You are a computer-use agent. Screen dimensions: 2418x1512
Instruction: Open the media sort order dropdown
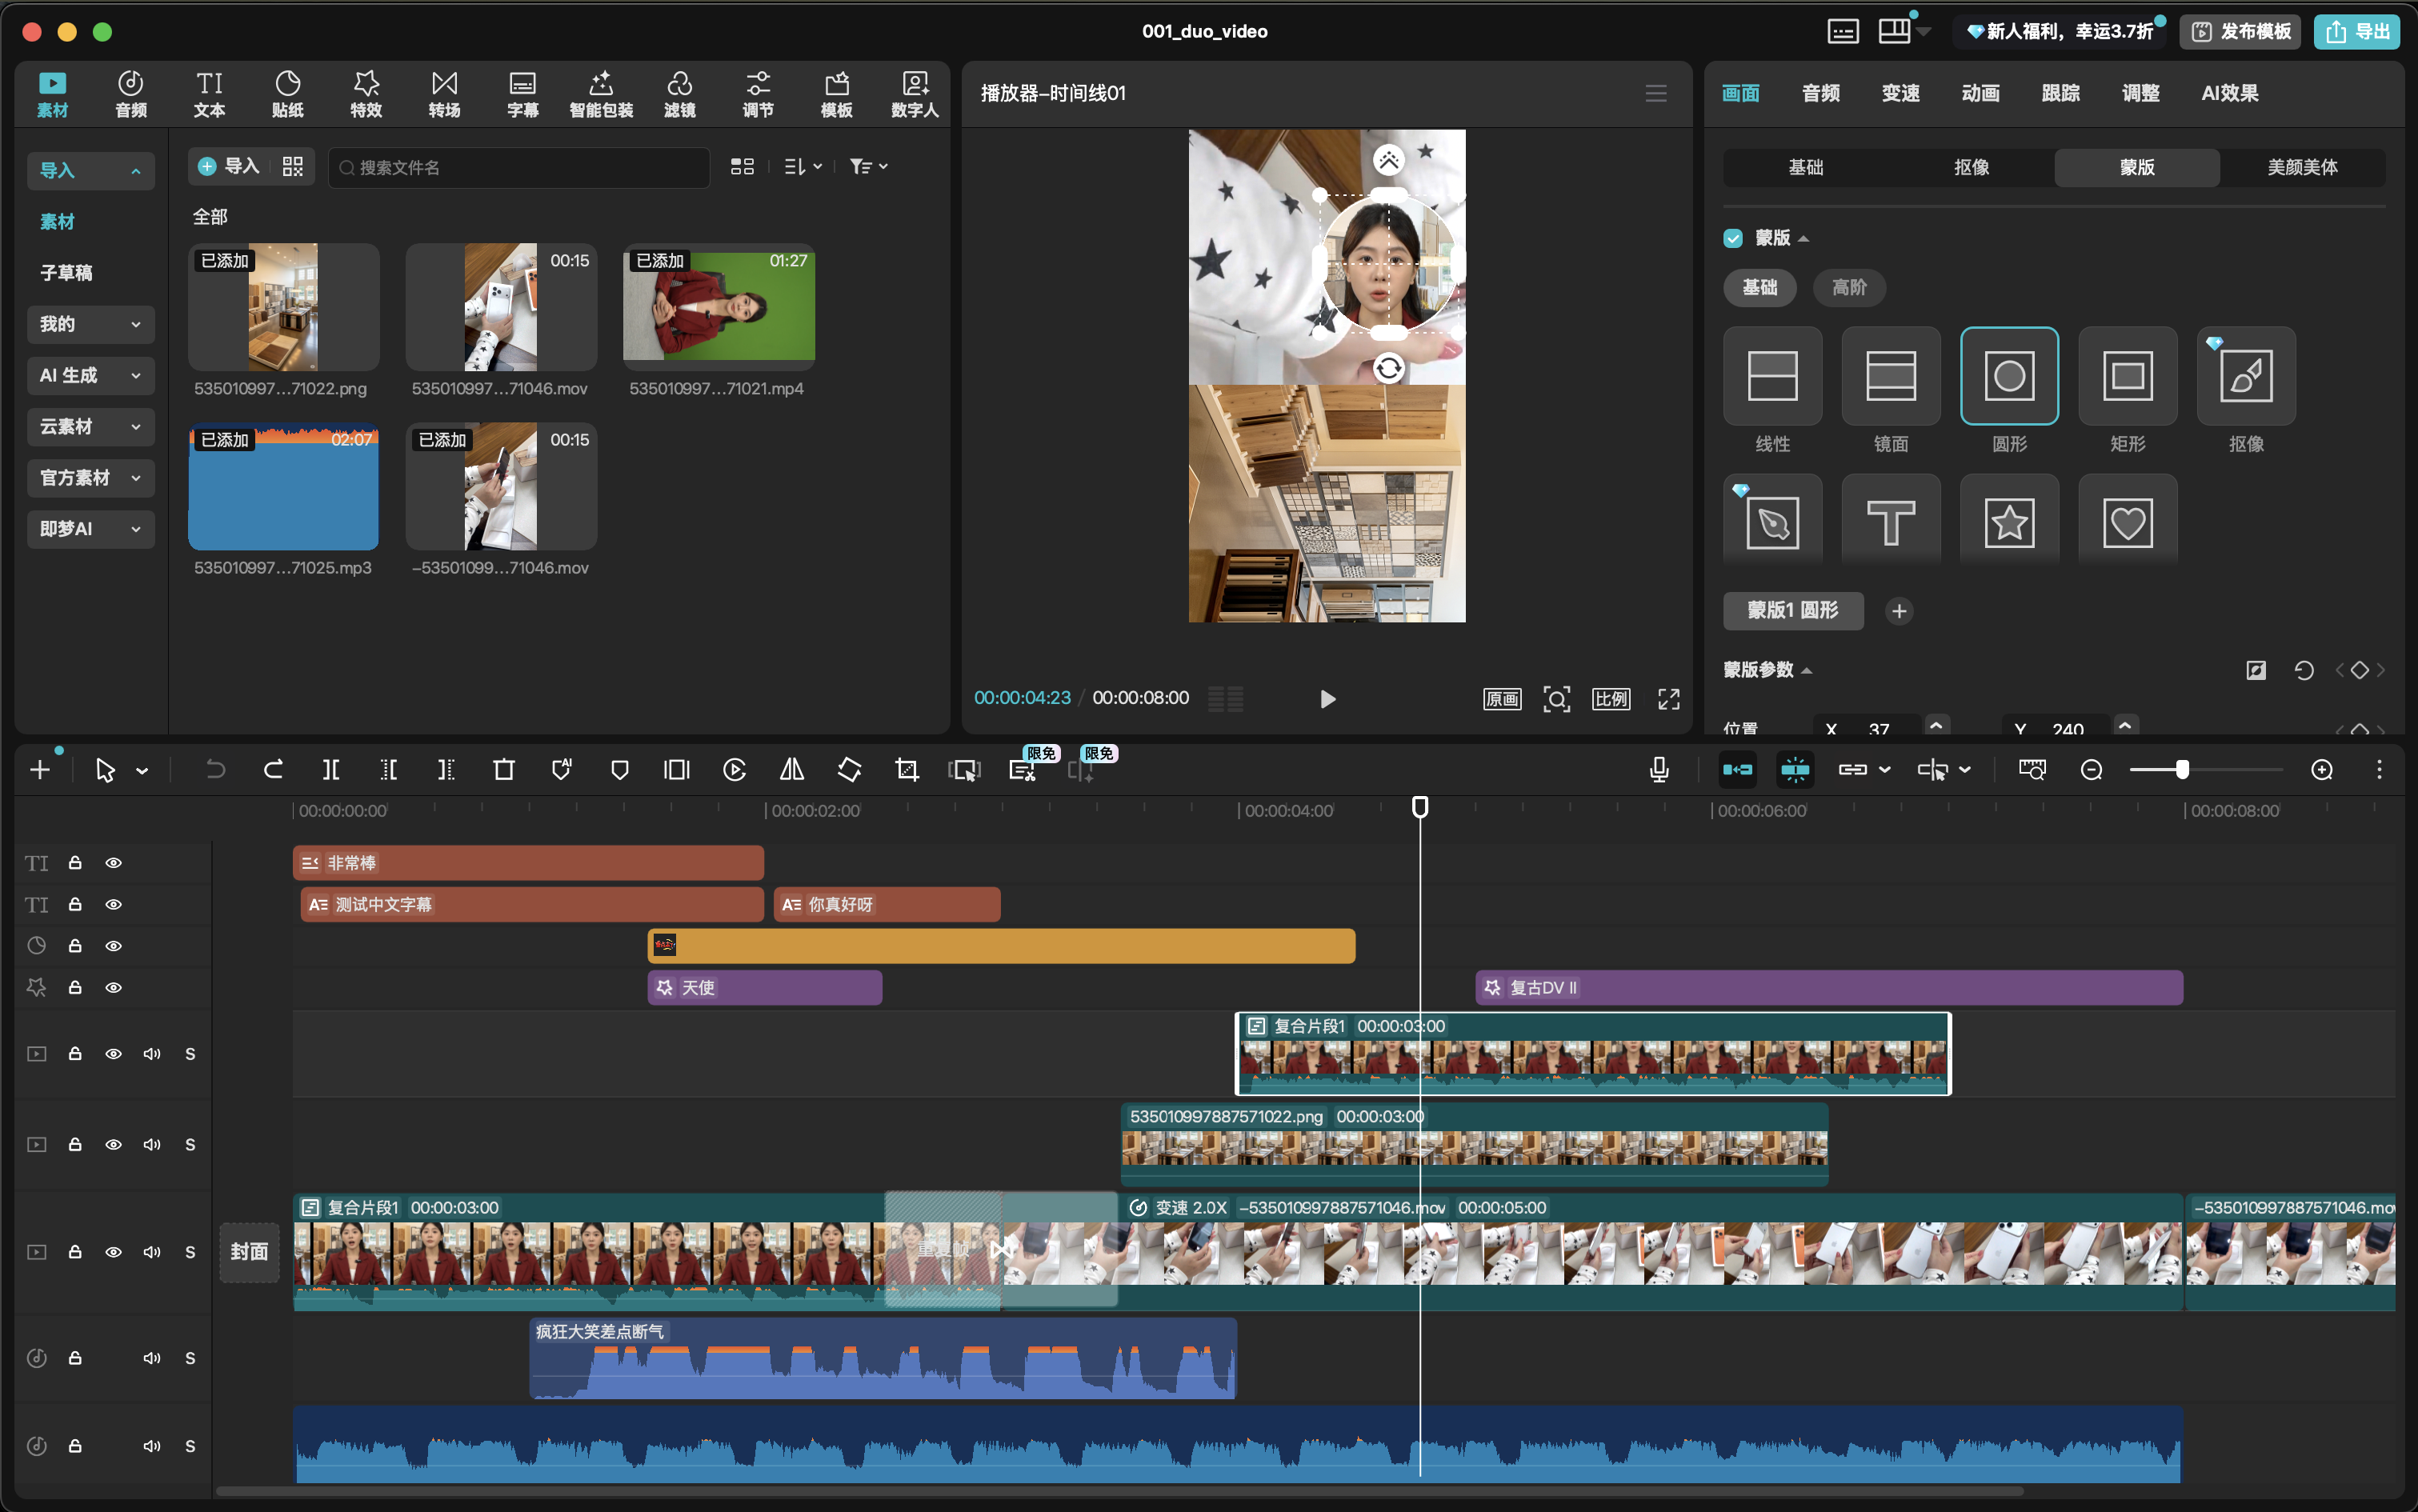point(803,167)
